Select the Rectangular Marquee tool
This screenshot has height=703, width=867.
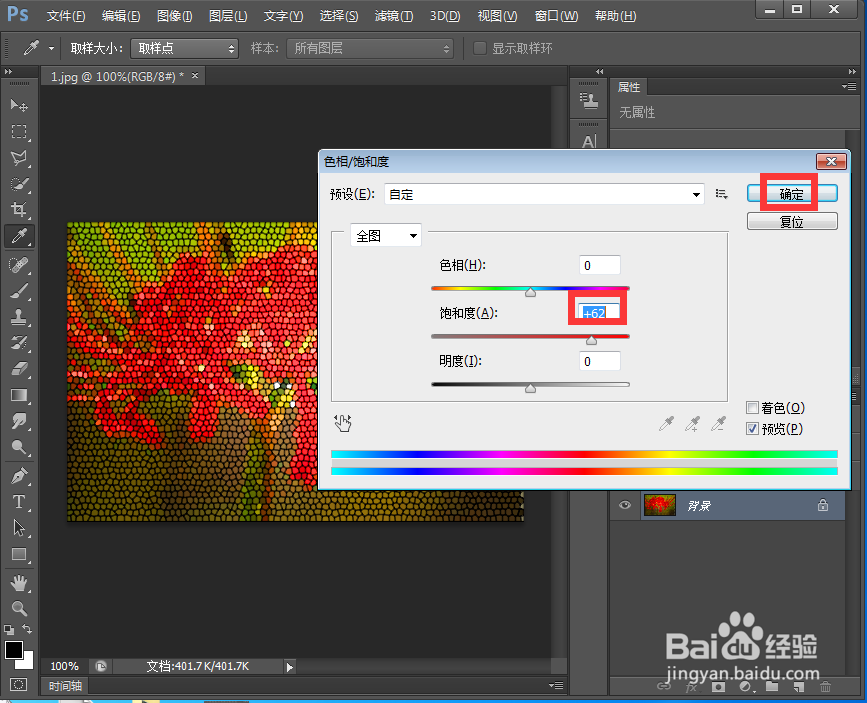tap(19, 131)
